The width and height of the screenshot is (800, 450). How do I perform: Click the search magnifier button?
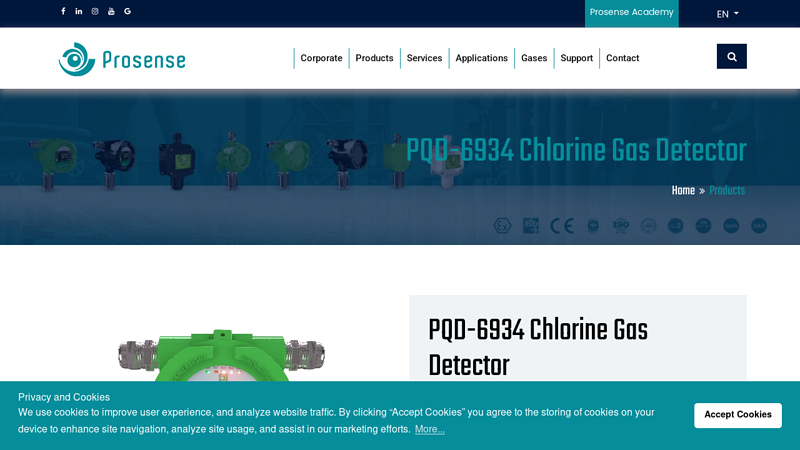point(731,57)
